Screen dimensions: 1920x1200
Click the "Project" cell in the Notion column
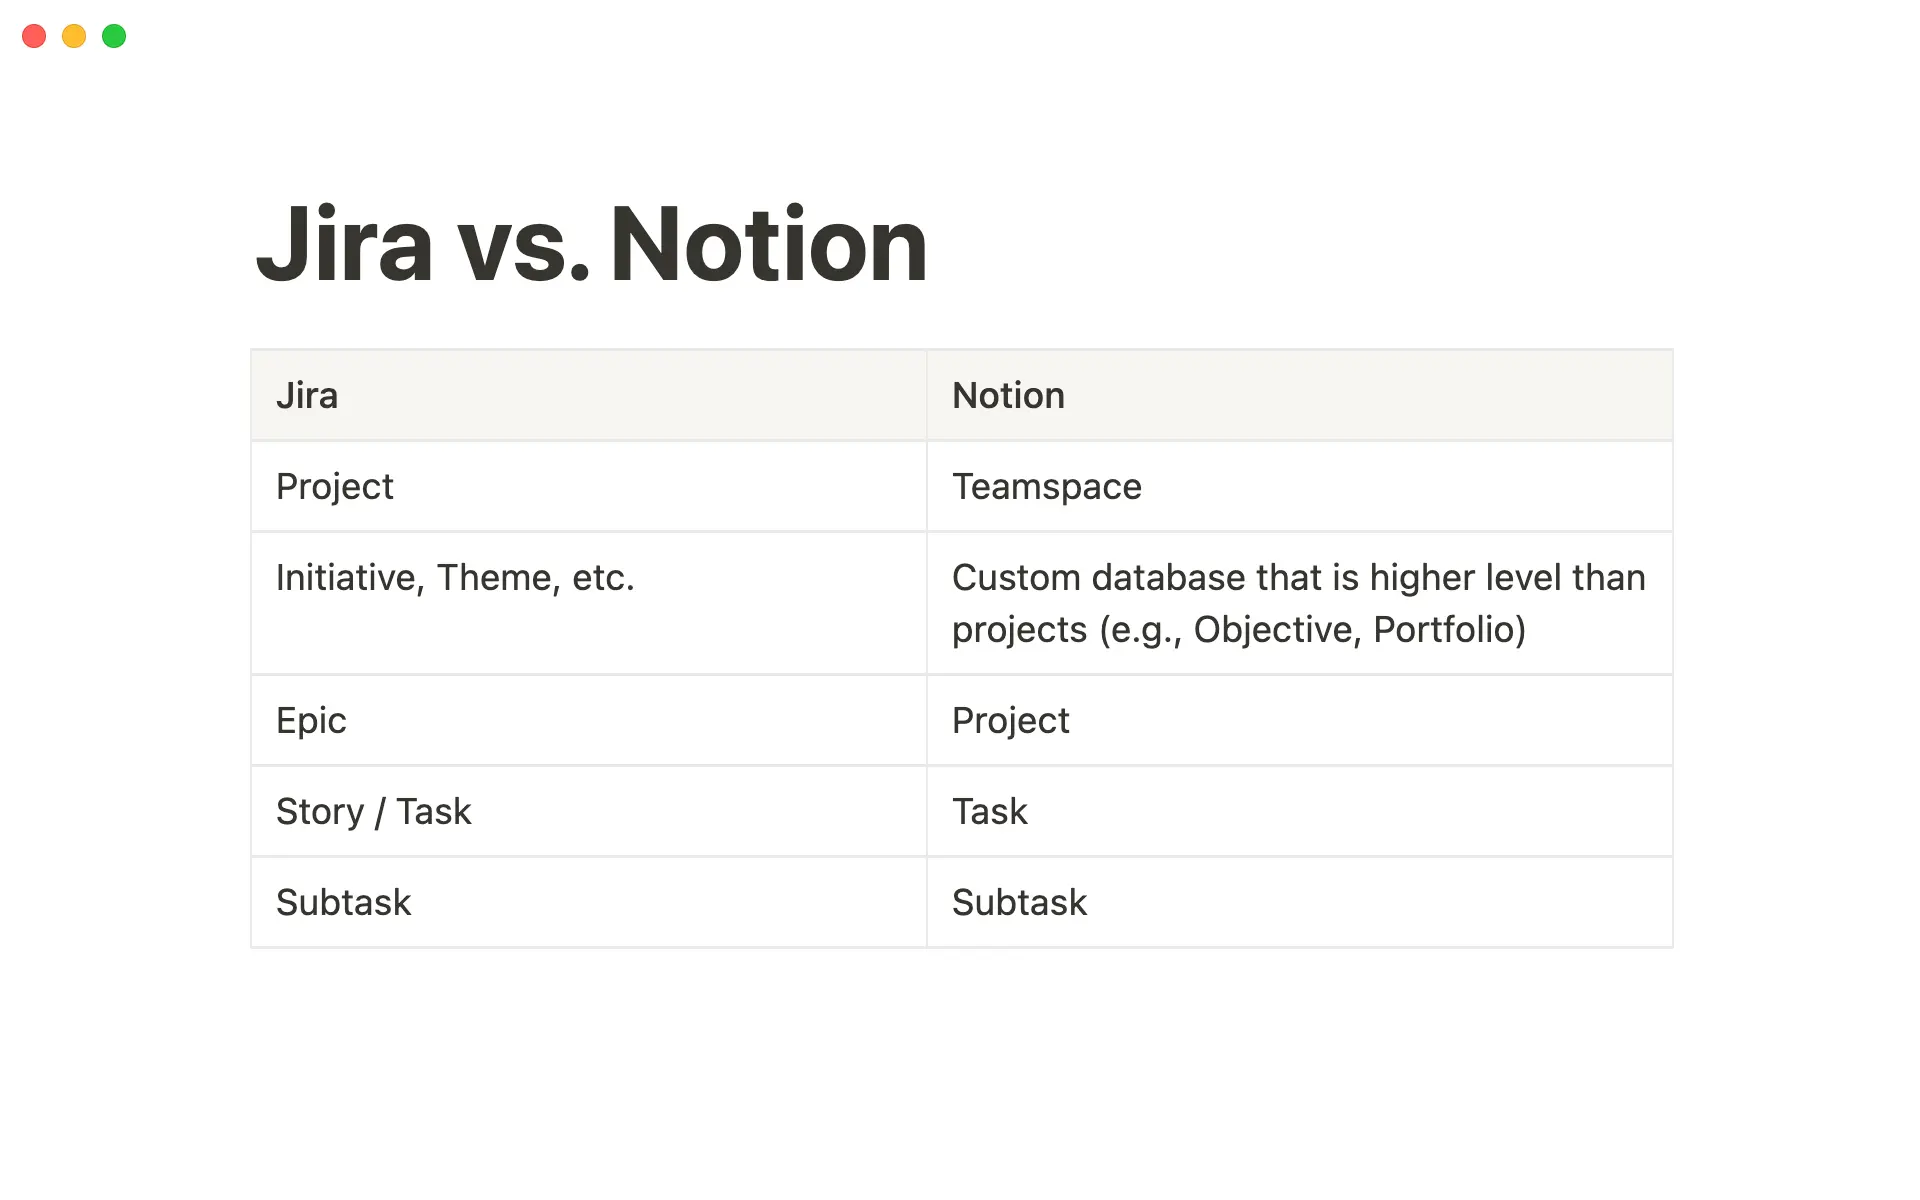[x=1299, y=721]
